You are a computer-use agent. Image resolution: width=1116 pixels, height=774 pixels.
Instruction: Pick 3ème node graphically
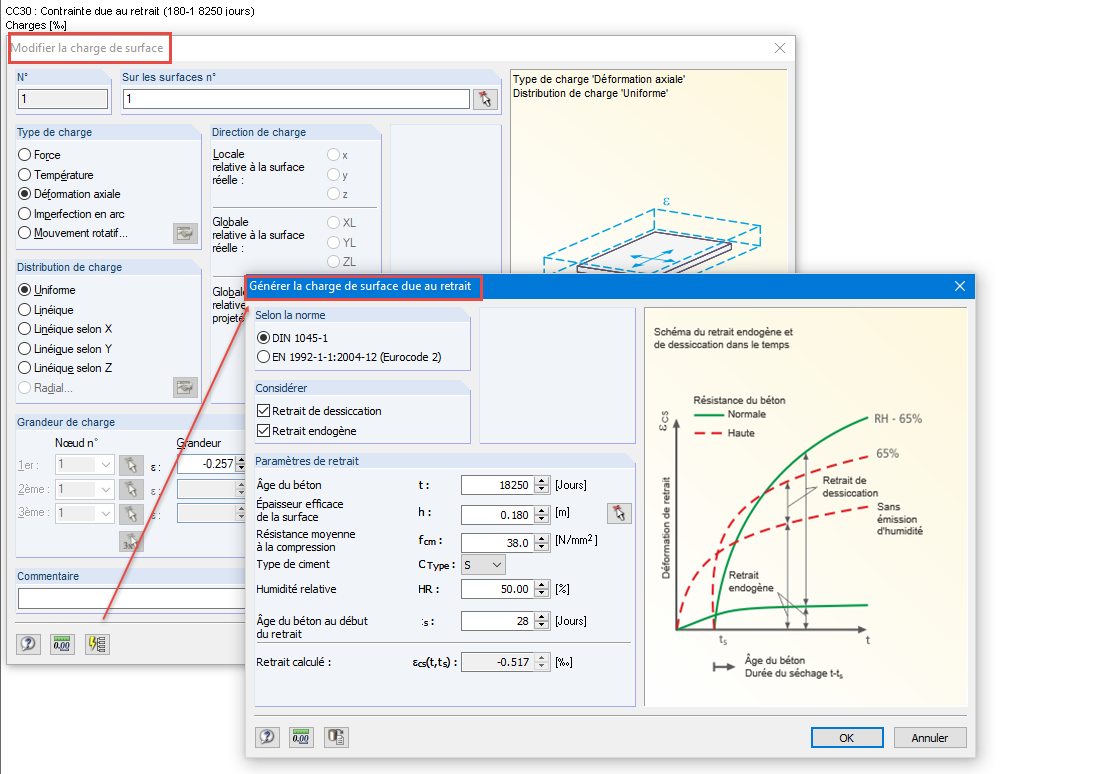point(131,513)
